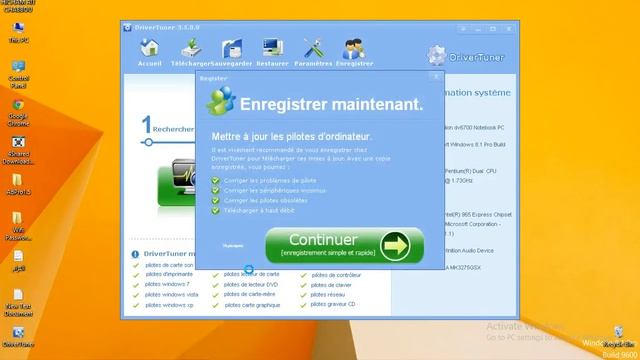Image resolution: width=640 pixels, height=360 pixels.
Task: Click 'pilotes réseau' text
Action: [327, 294]
